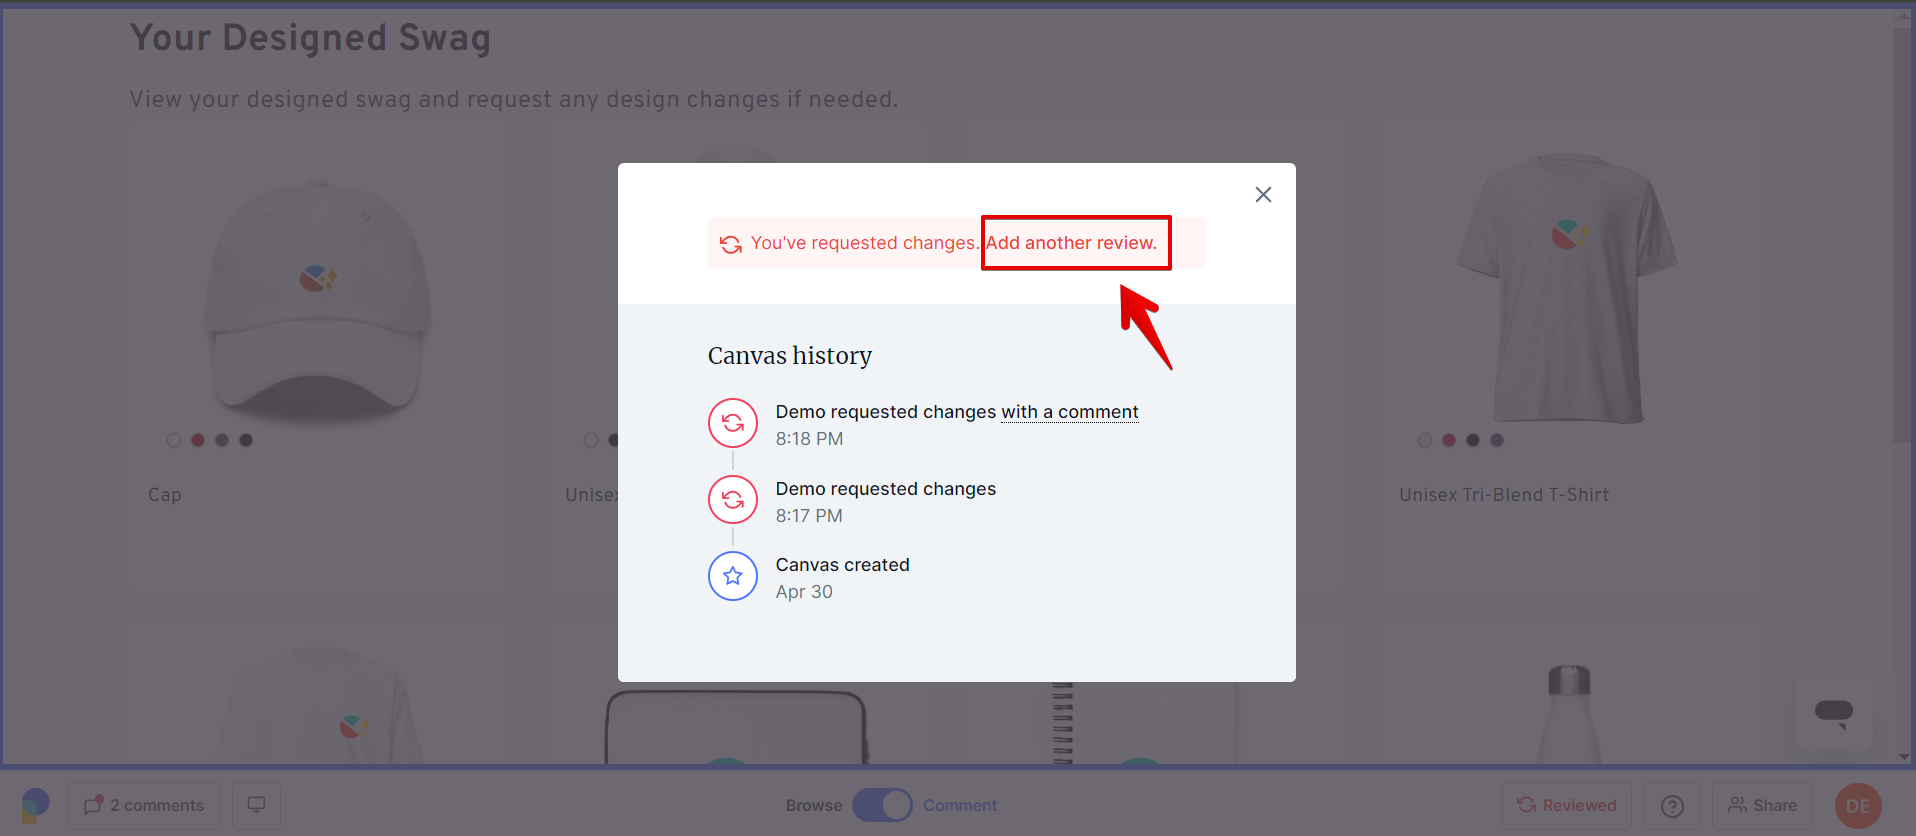
Task: Click the Share button
Action: pyautogui.click(x=1763, y=806)
